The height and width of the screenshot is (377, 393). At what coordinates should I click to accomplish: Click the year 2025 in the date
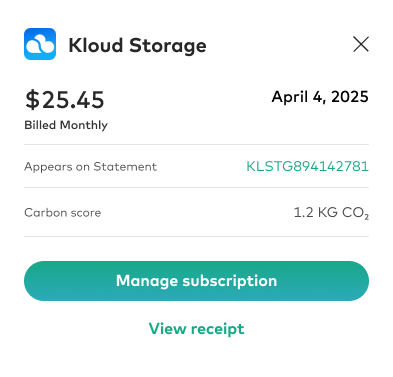tap(350, 97)
